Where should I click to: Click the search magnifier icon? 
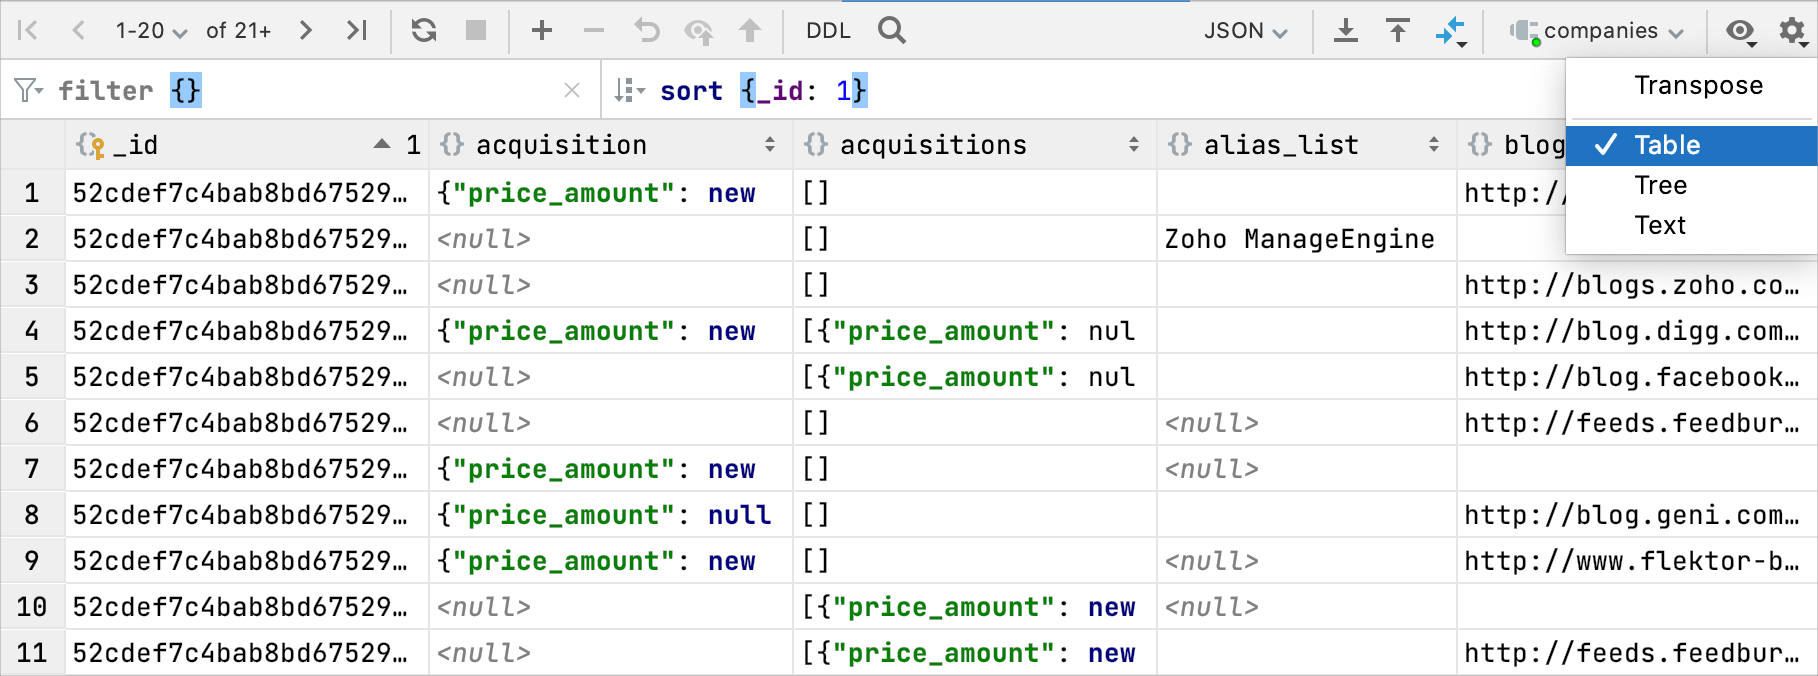coord(892,30)
